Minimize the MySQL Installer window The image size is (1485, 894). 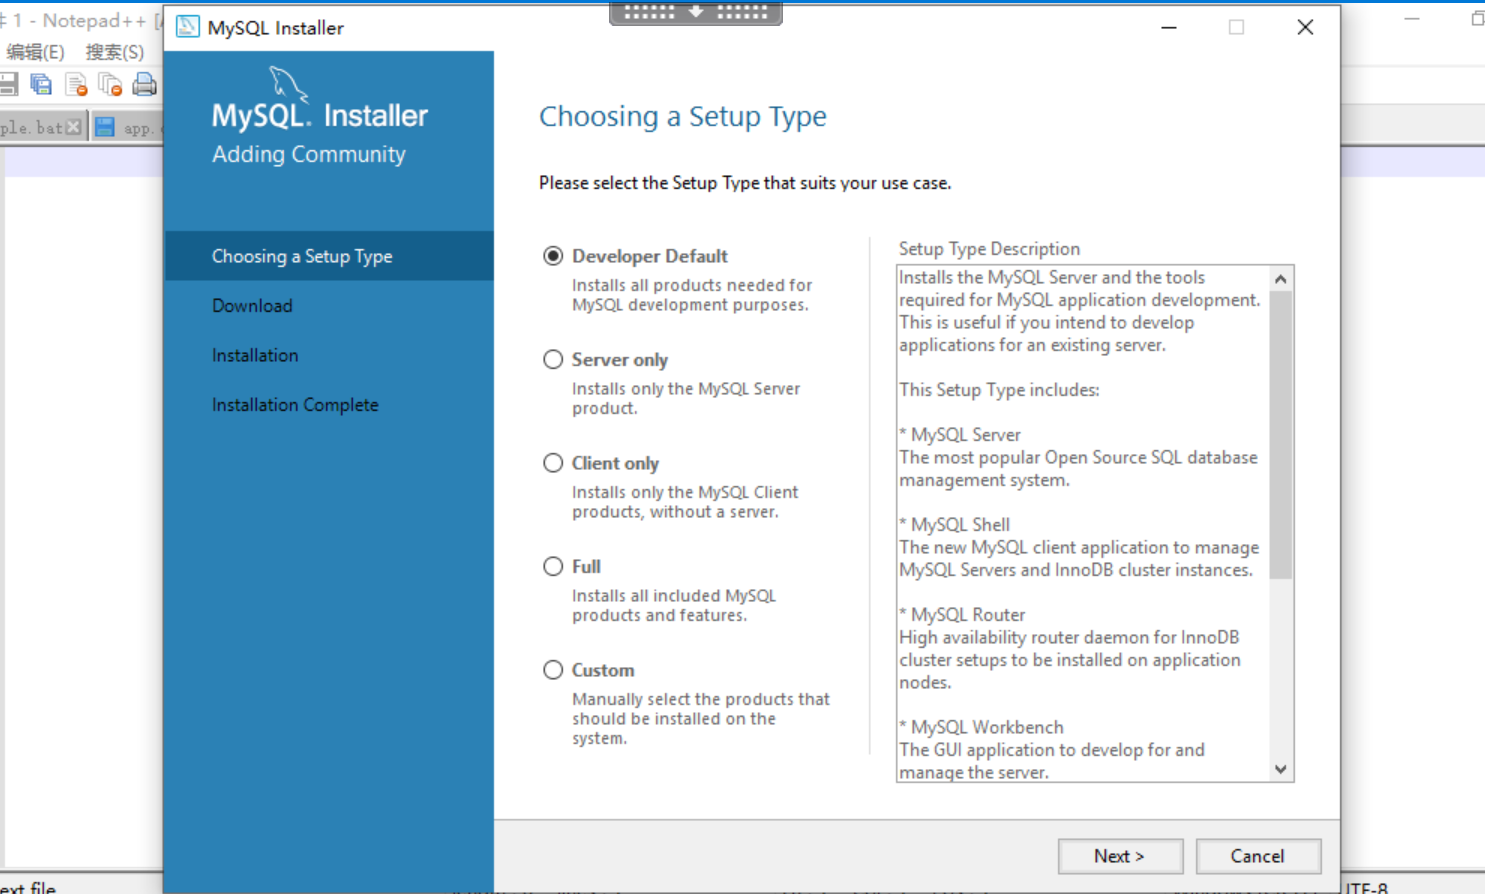coord(1169,27)
